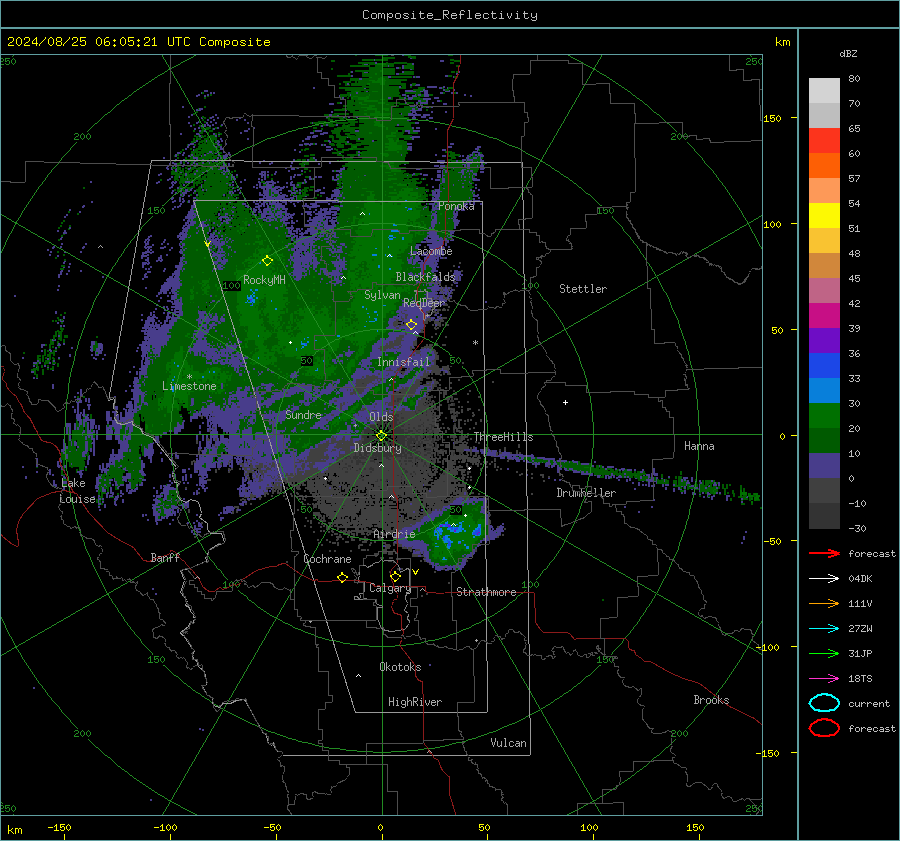This screenshot has height=841, width=900.
Task: Click the black 50 range label west of Innisfail
Action: [x=307, y=361]
